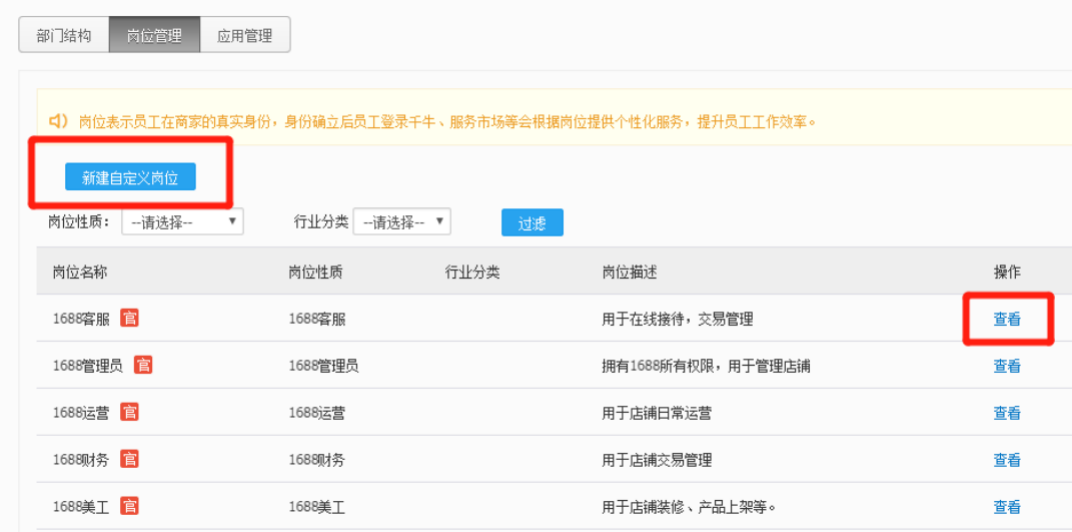Click the 岗位名称 column header

coord(80,271)
